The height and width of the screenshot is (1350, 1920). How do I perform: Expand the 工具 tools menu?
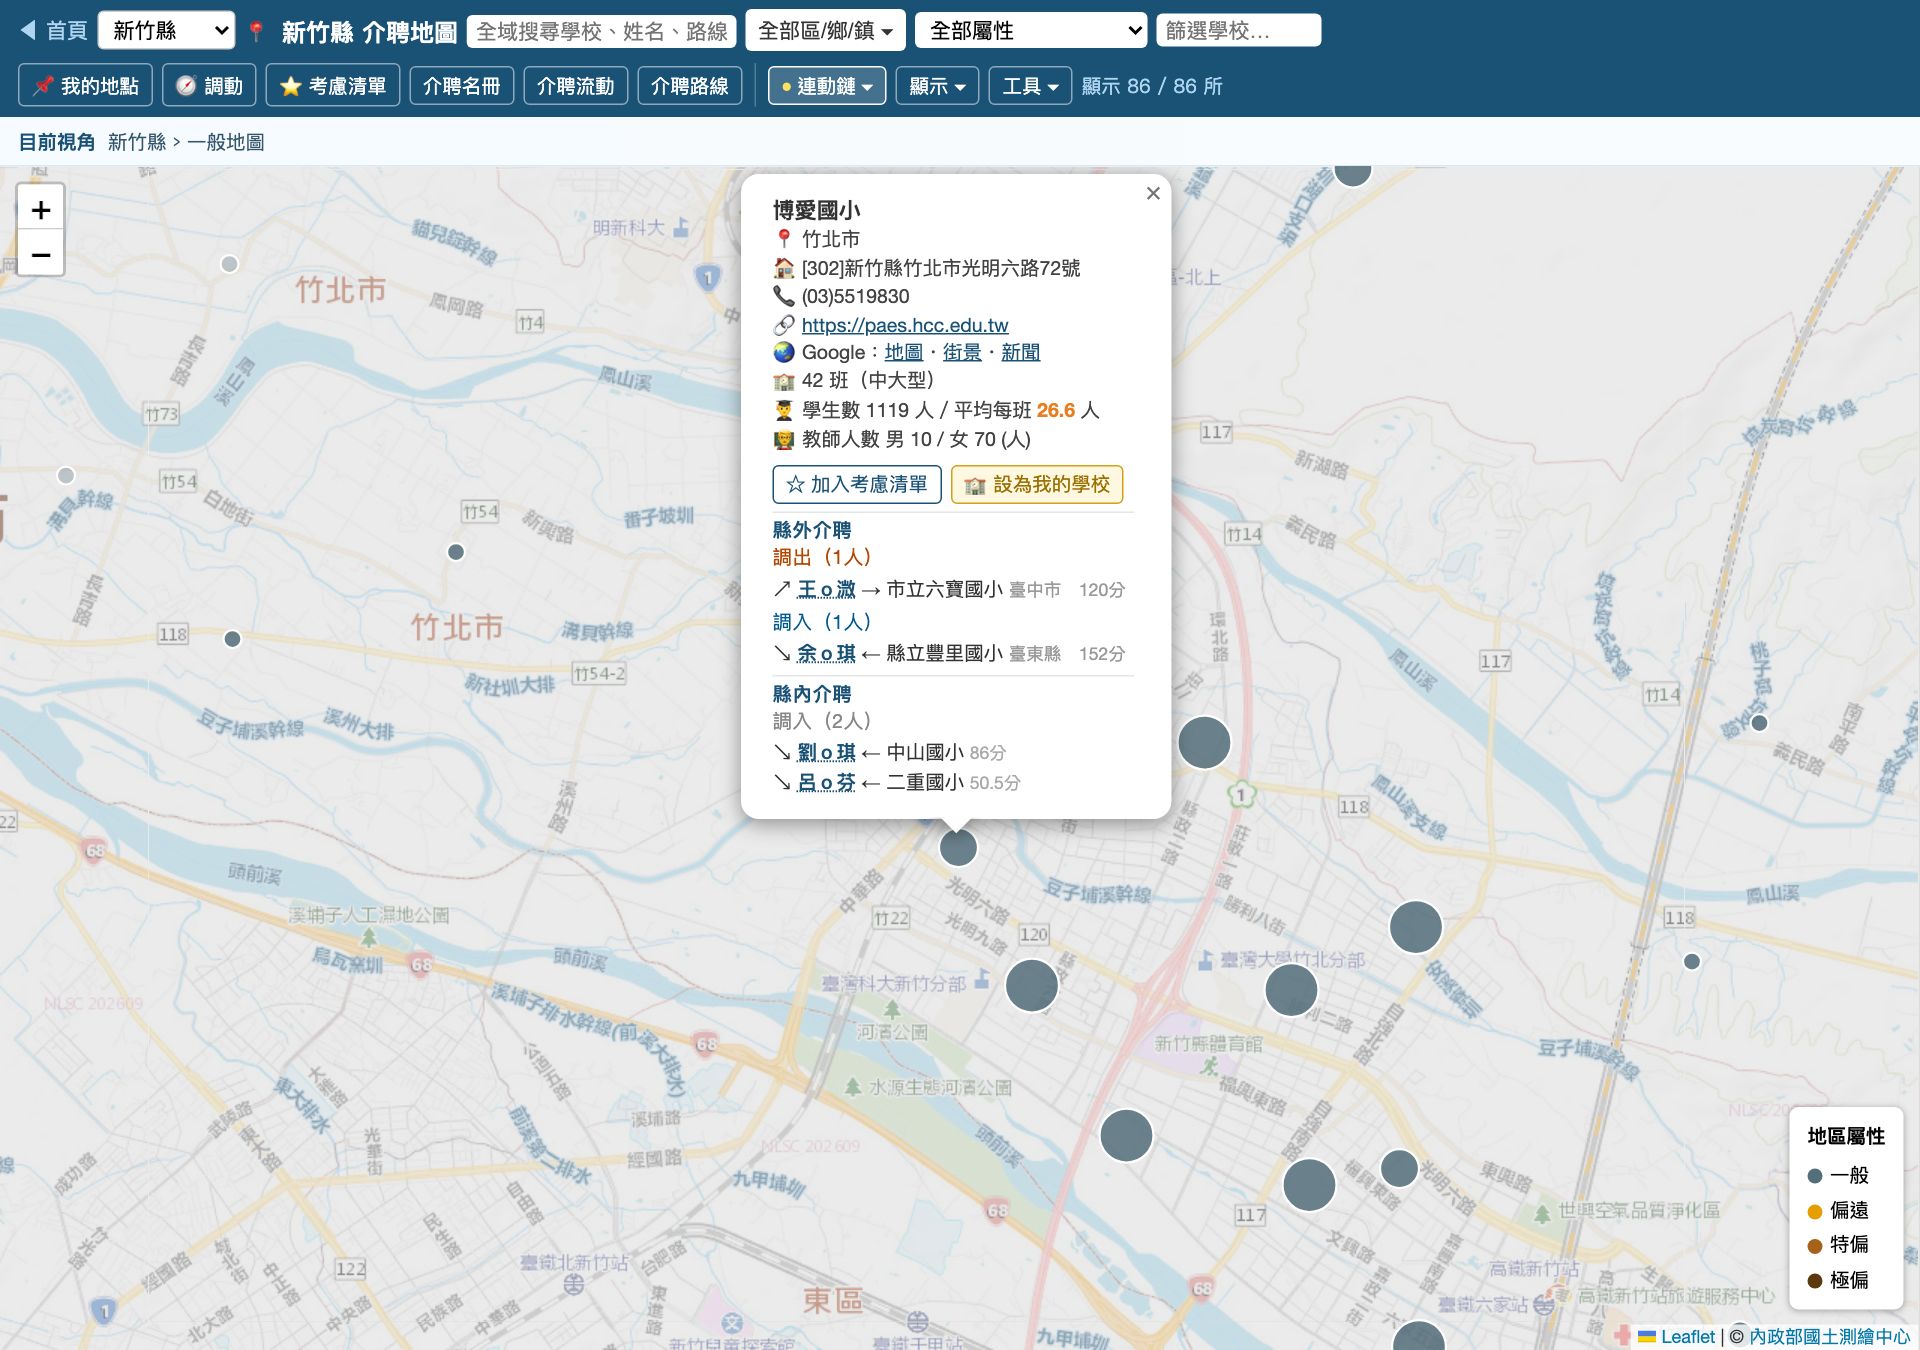pyautogui.click(x=1030, y=86)
